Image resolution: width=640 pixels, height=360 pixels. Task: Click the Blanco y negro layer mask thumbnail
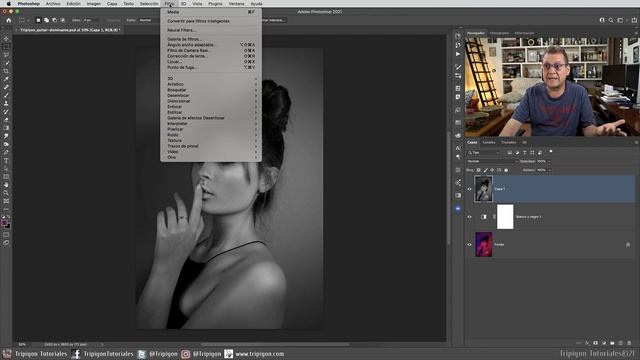[x=505, y=217]
